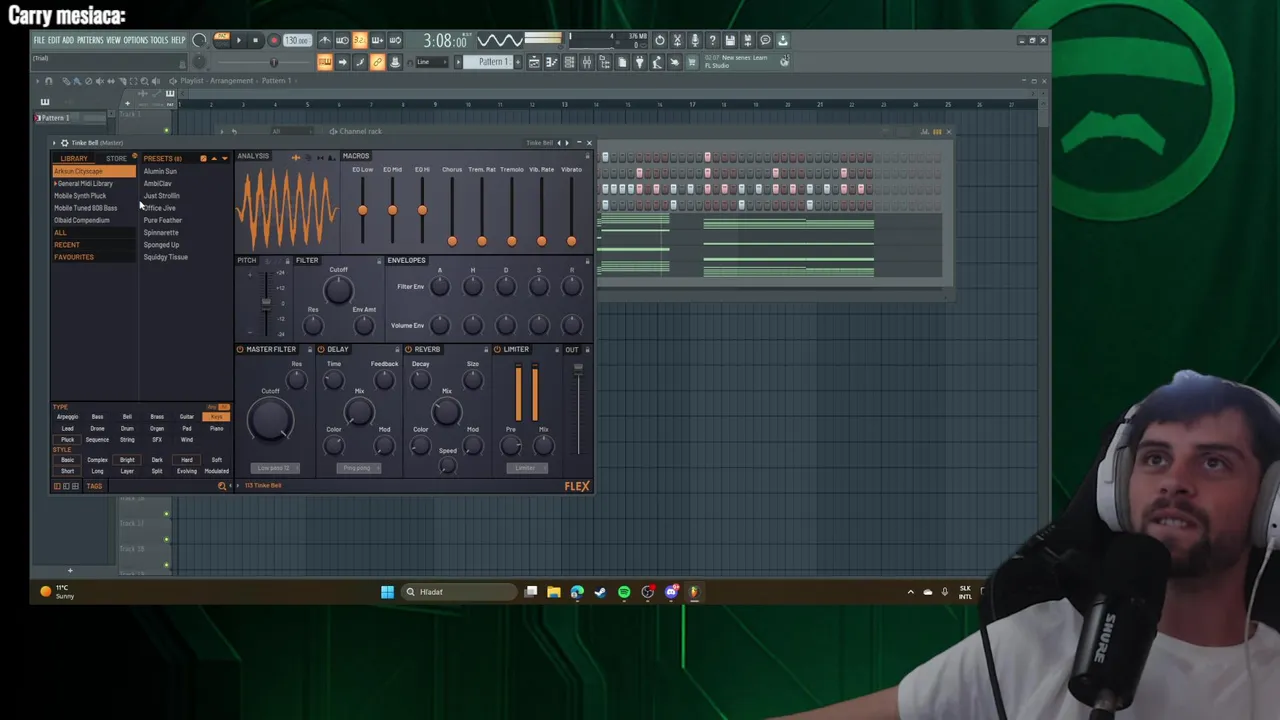1280x720 pixels.
Task: Open the FILE menu
Action: click(x=39, y=40)
